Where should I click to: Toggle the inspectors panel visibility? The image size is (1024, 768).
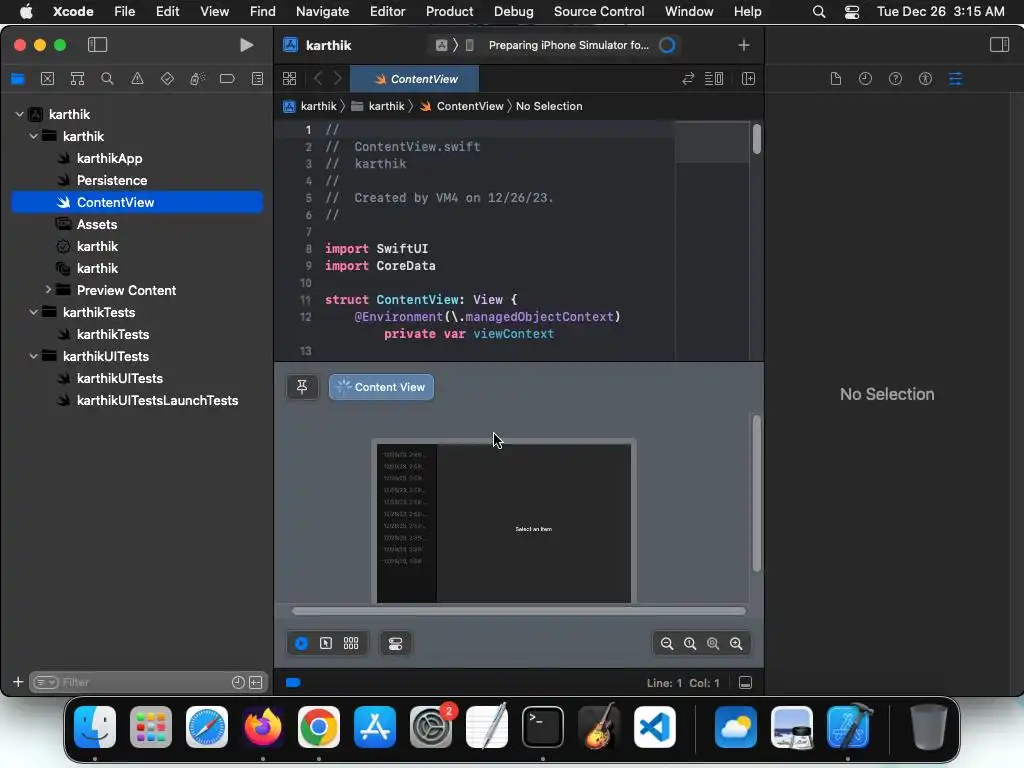pos(999,44)
